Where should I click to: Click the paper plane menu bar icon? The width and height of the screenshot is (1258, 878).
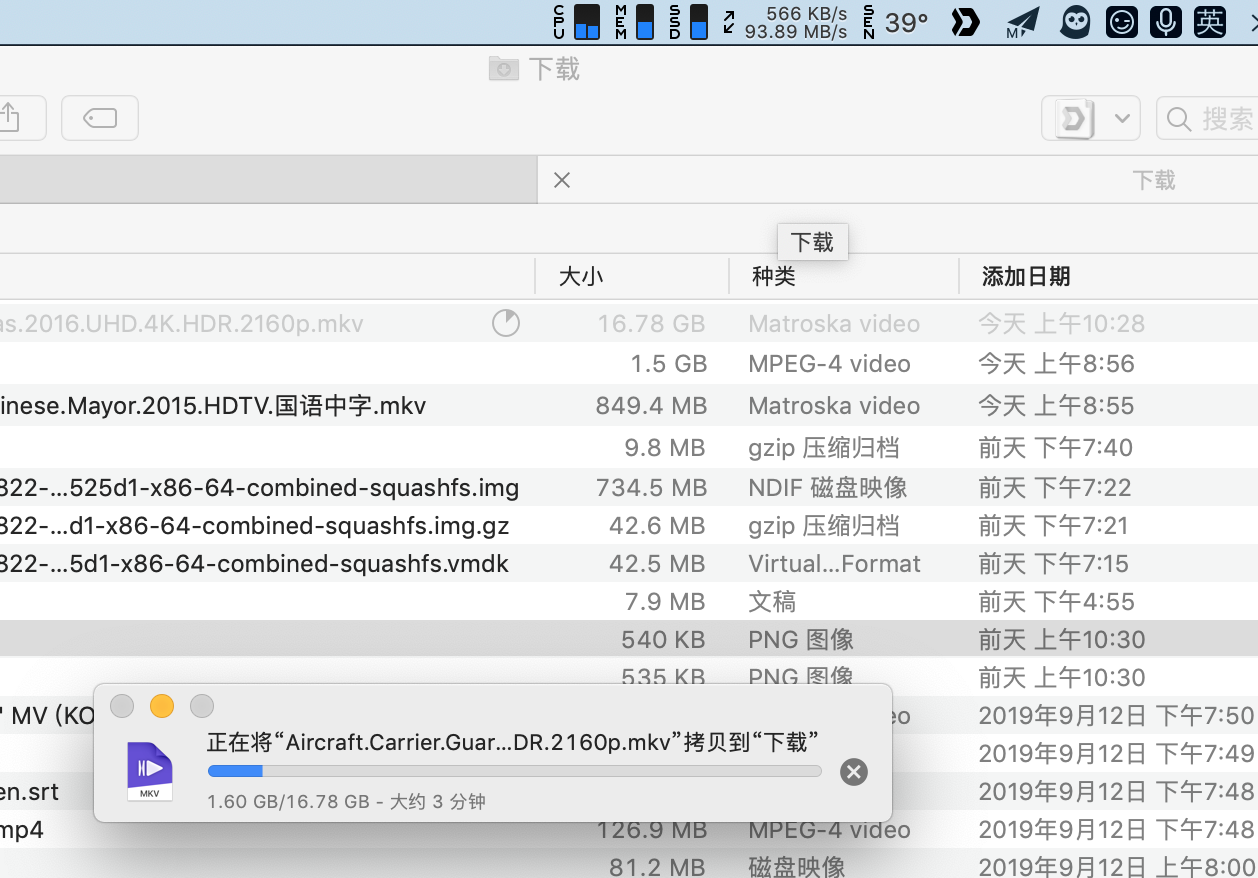pyautogui.click(x=1021, y=21)
